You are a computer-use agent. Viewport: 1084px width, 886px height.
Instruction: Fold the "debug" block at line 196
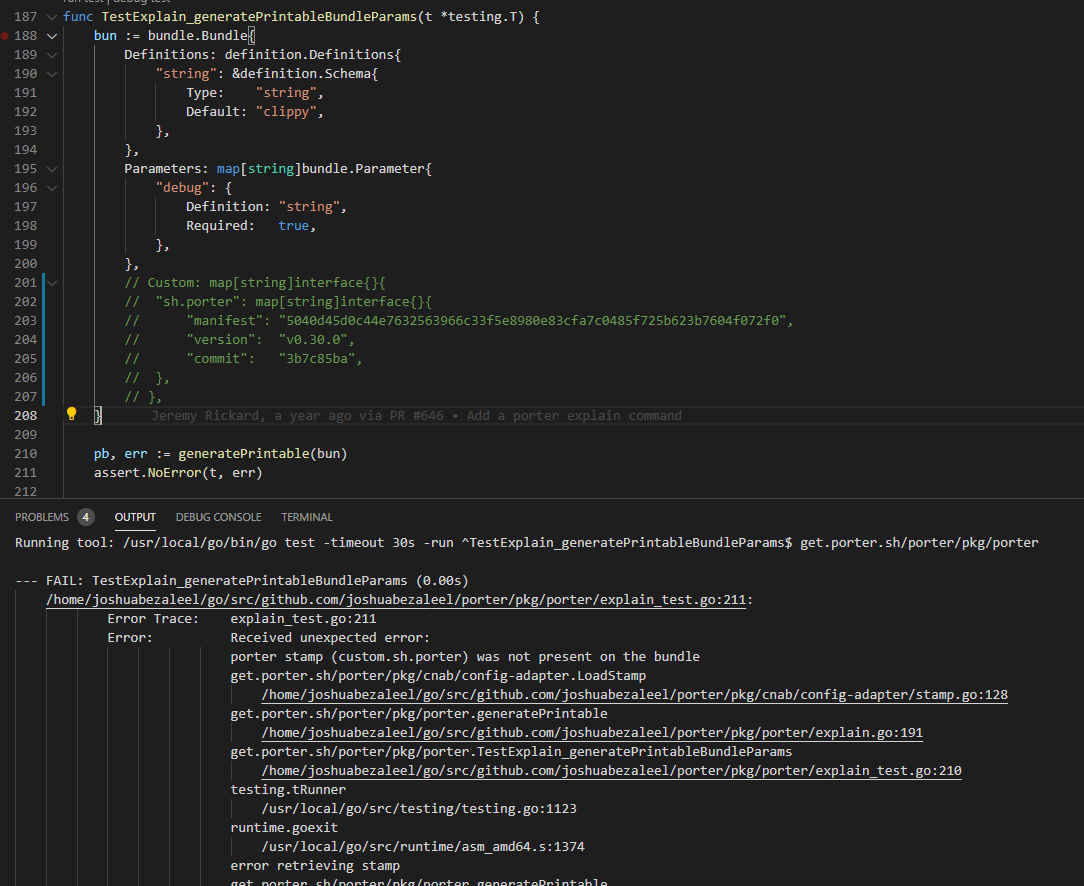pos(52,188)
